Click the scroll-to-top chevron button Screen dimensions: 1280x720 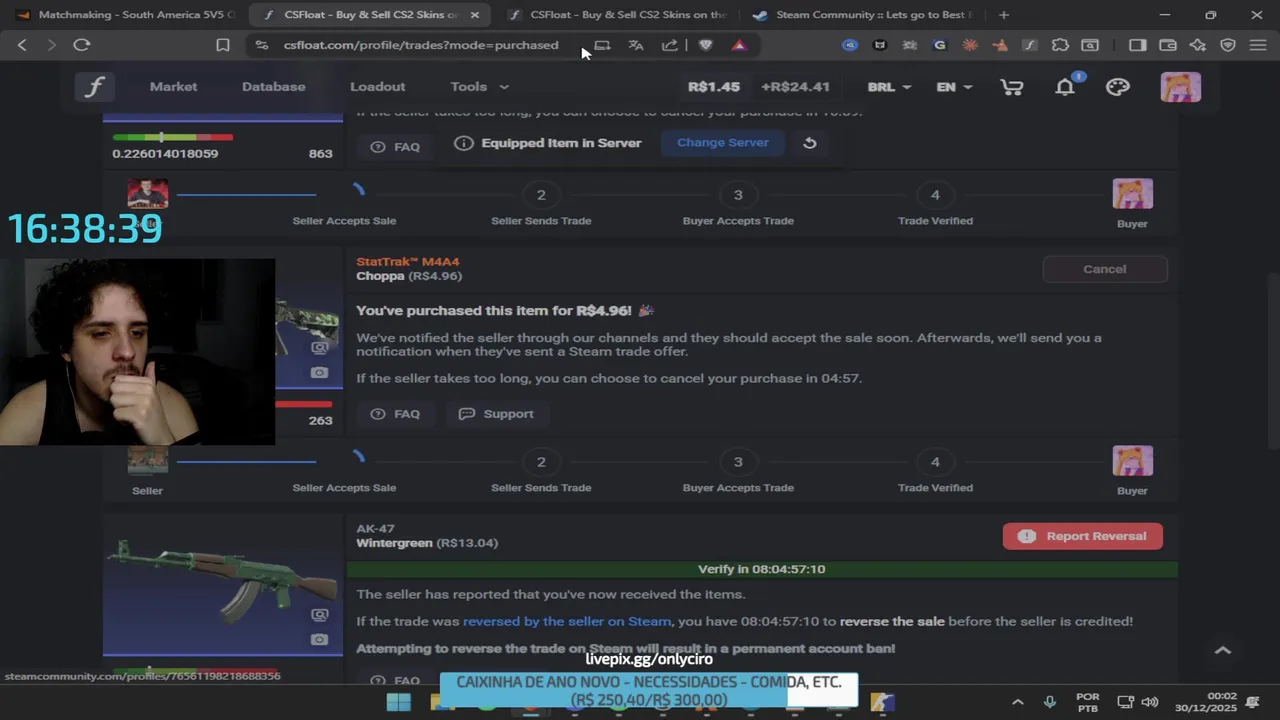point(1222,650)
